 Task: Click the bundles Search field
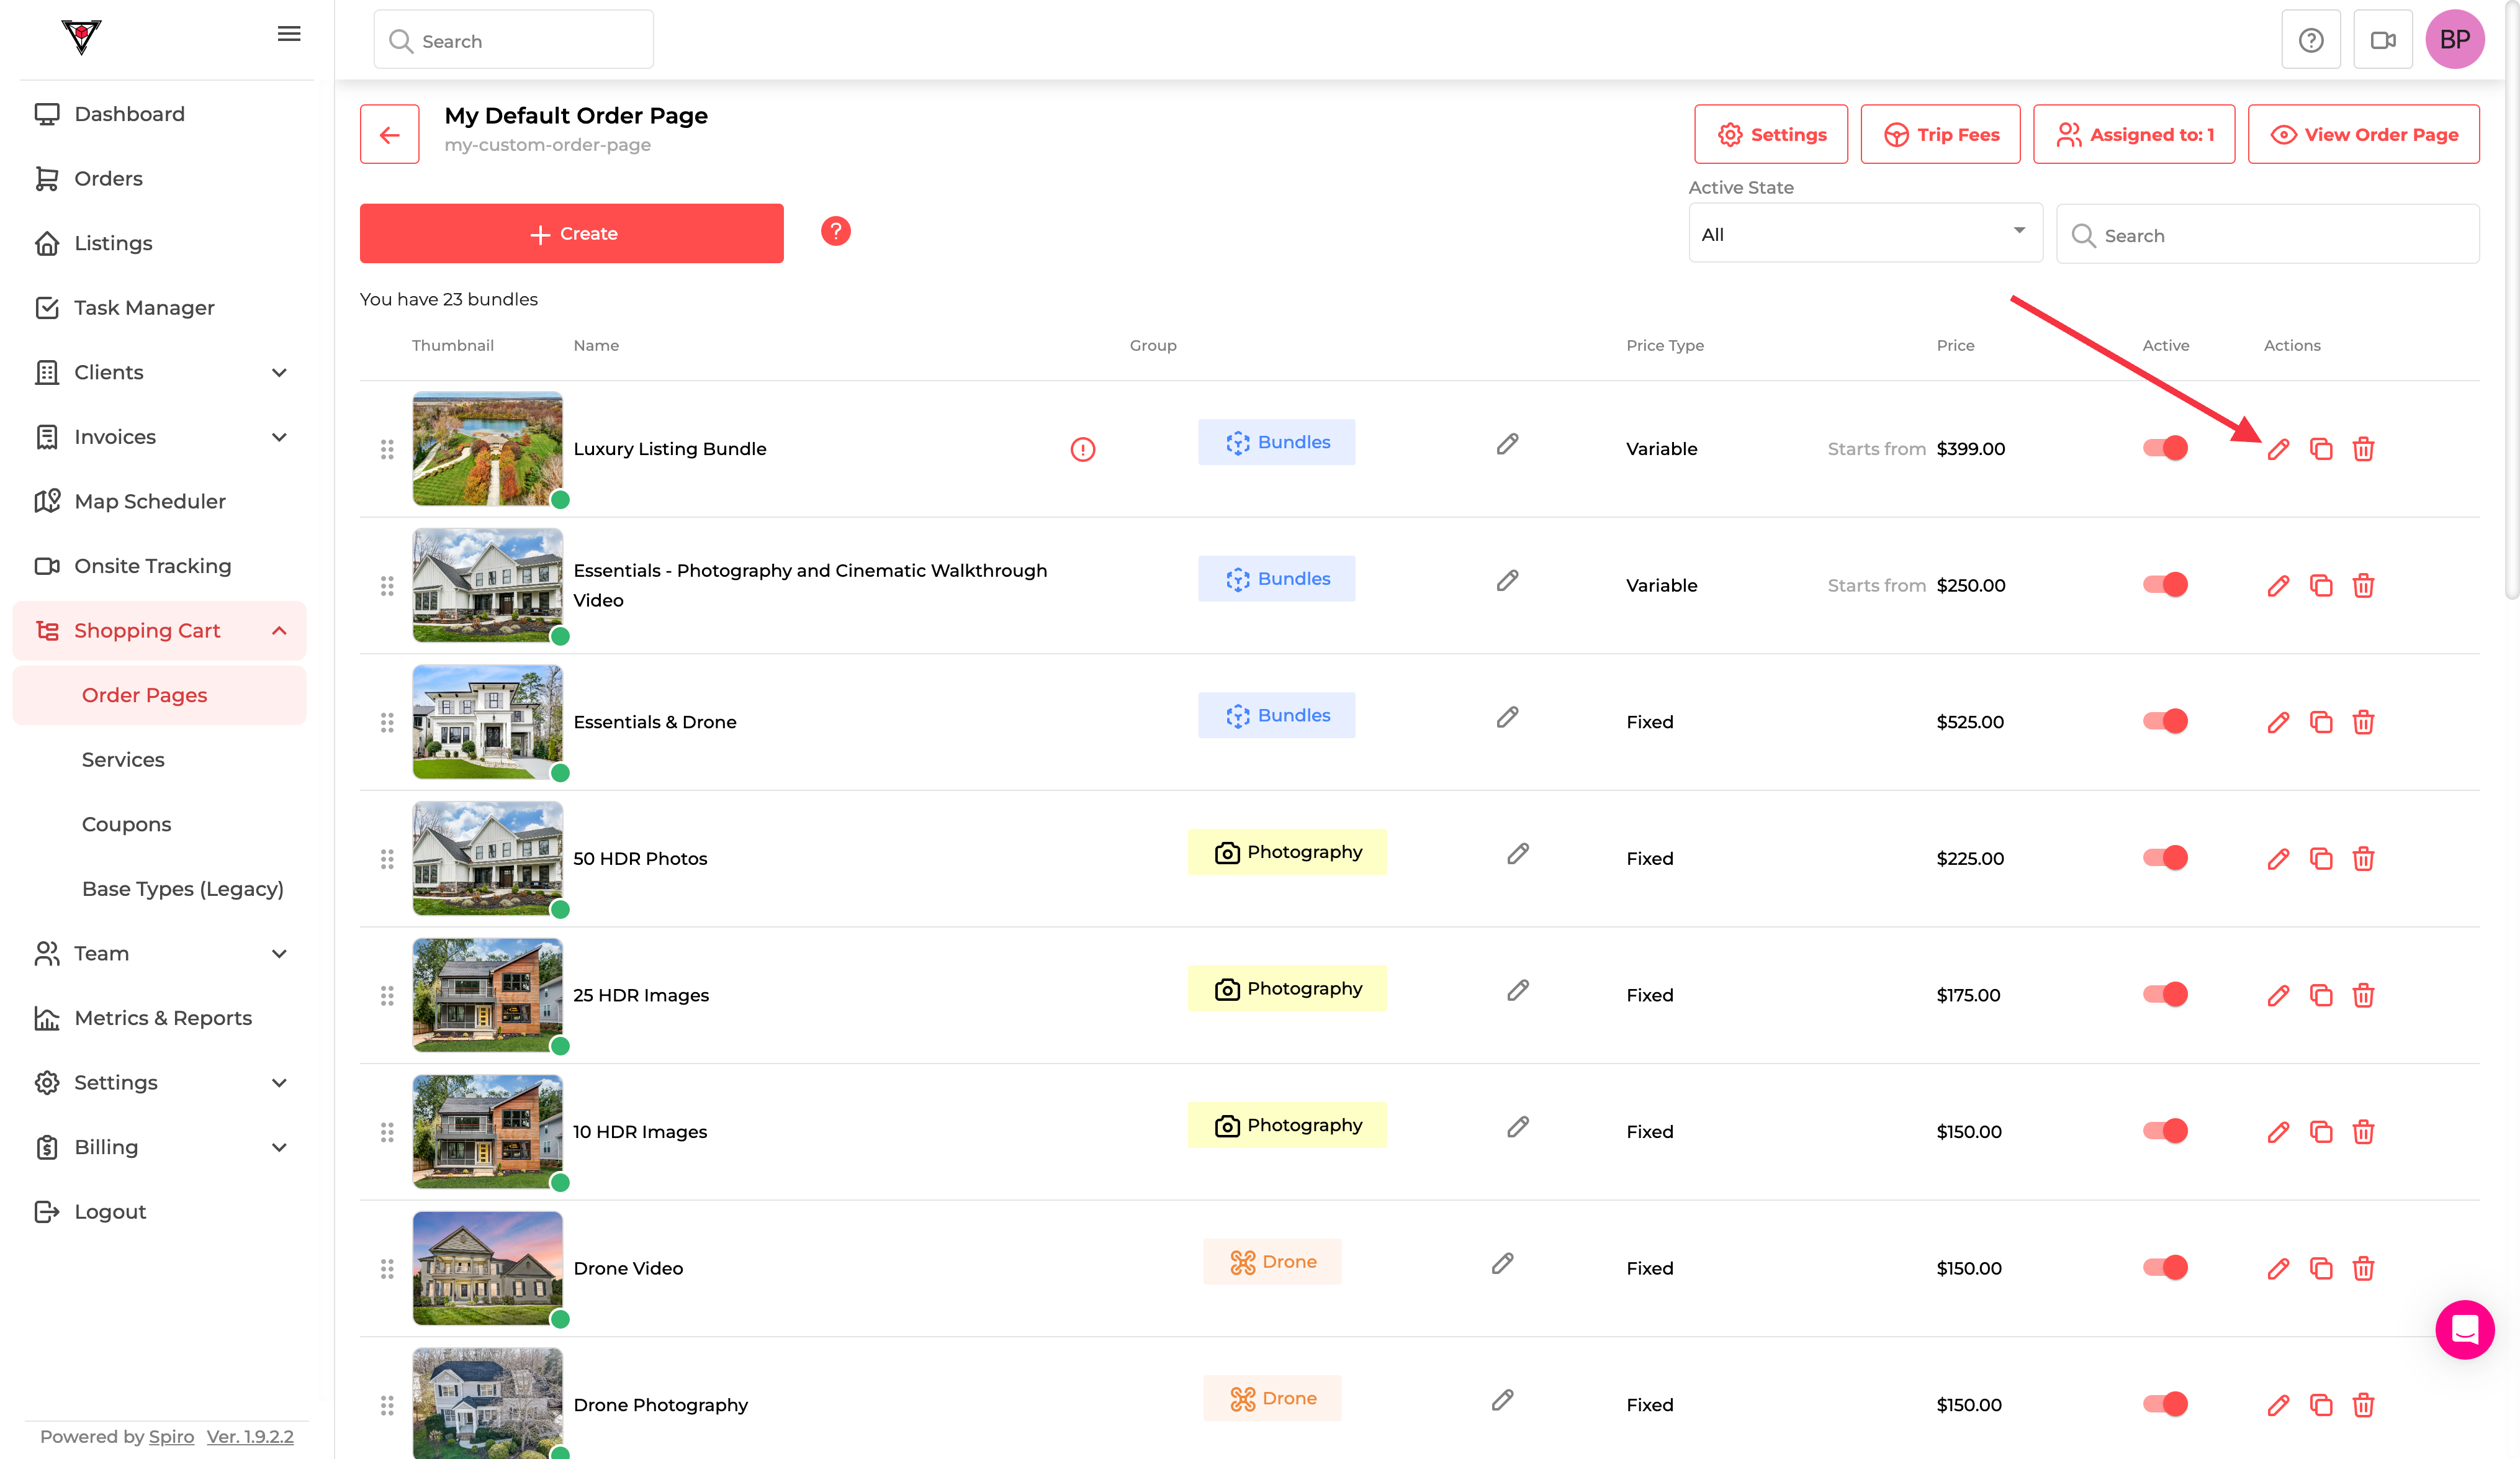(x=2267, y=235)
